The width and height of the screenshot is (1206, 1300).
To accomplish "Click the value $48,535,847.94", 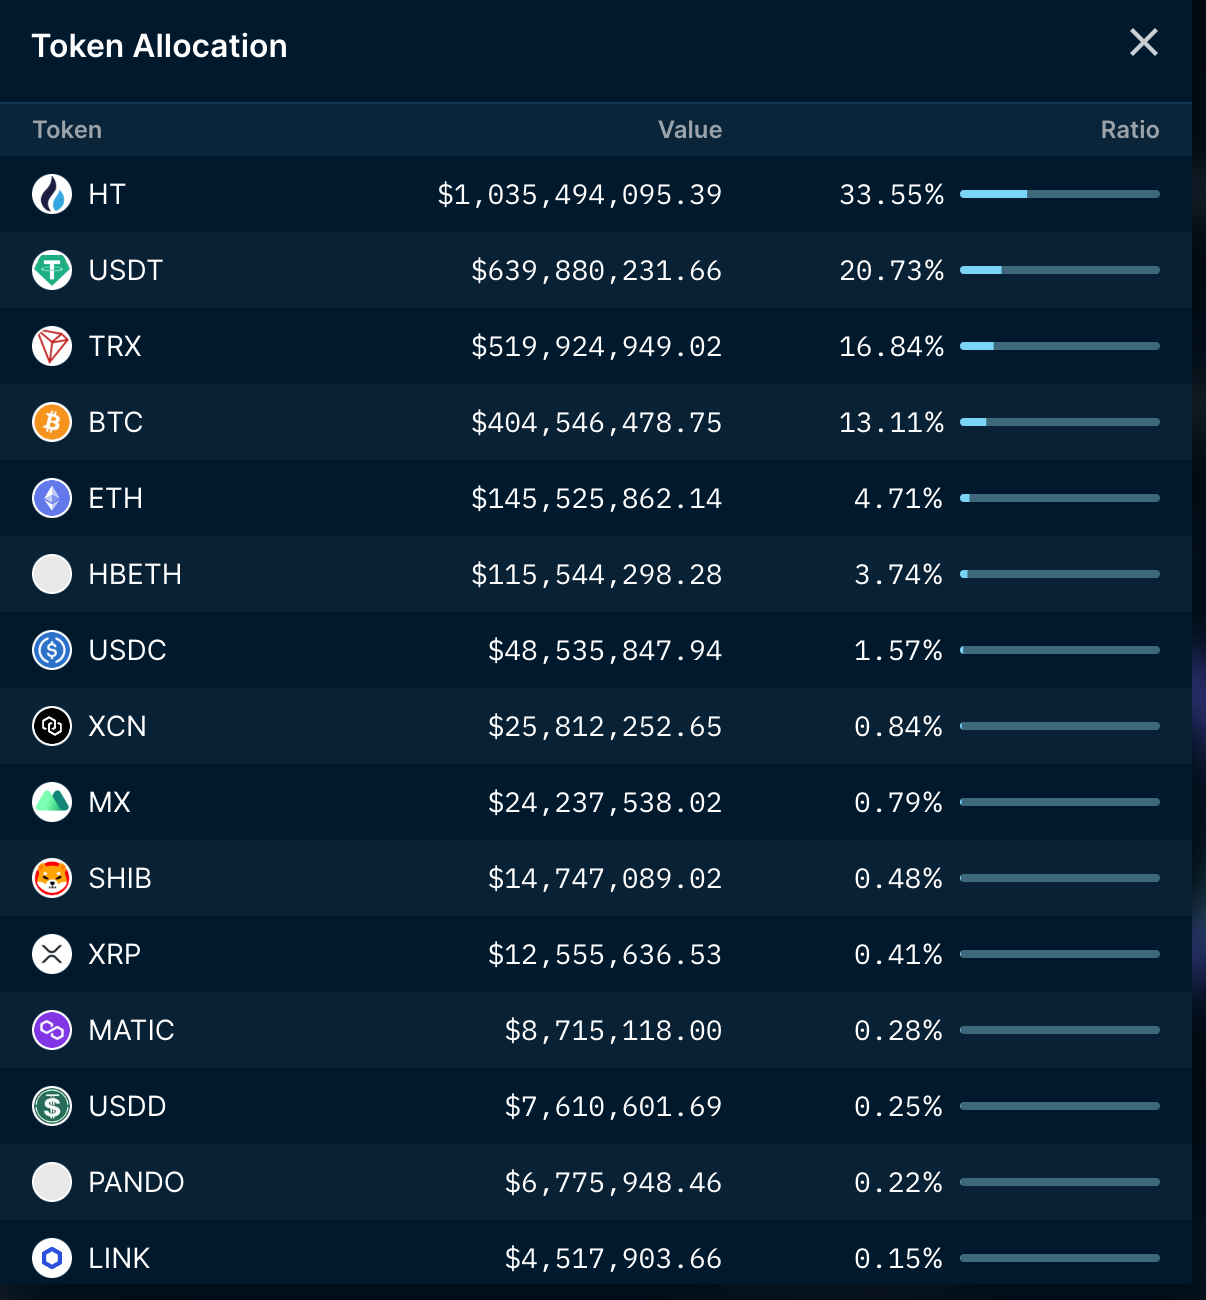I will [x=605, y=650].
